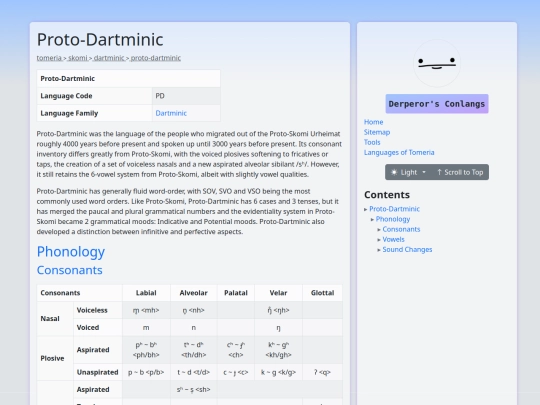
Task: Open Languages of Tomeria link
Action: pyautogui.click(x=399, y=152)
